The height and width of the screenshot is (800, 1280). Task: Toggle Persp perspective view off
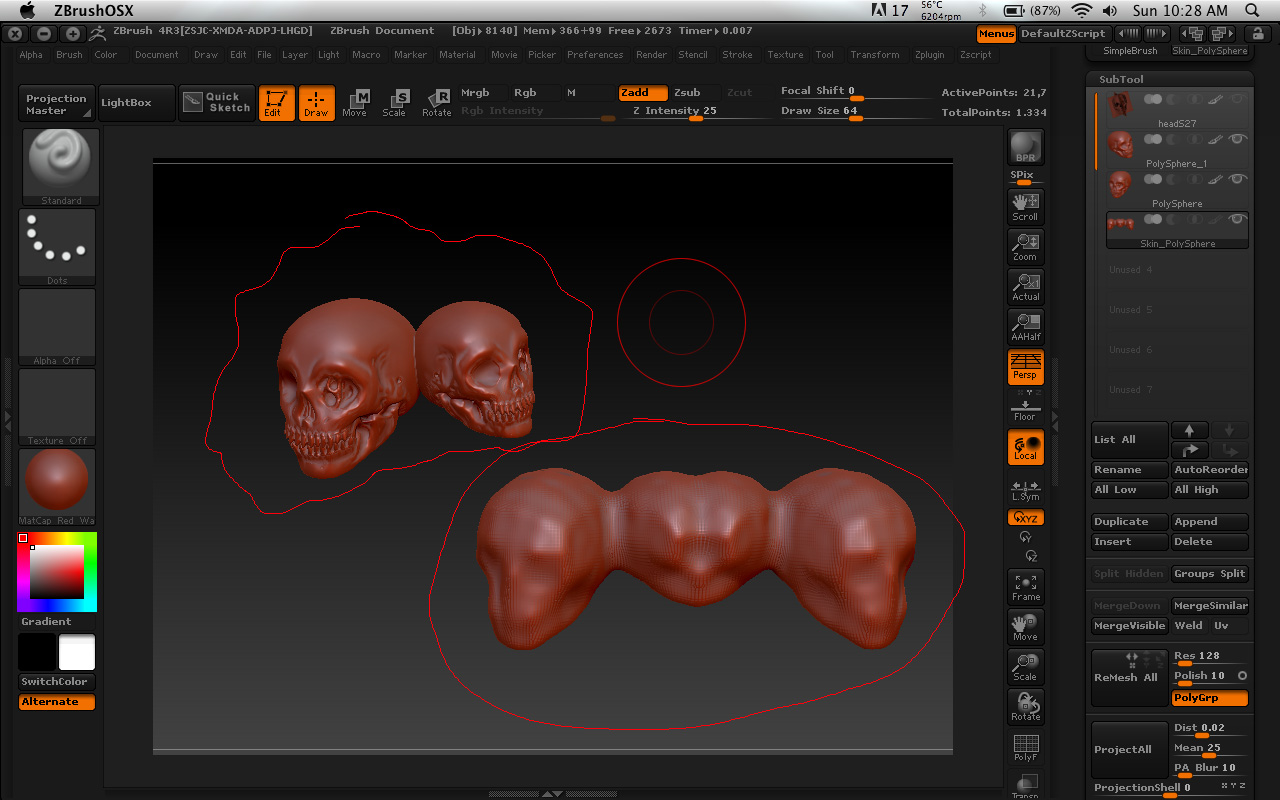click(1025, 367)
